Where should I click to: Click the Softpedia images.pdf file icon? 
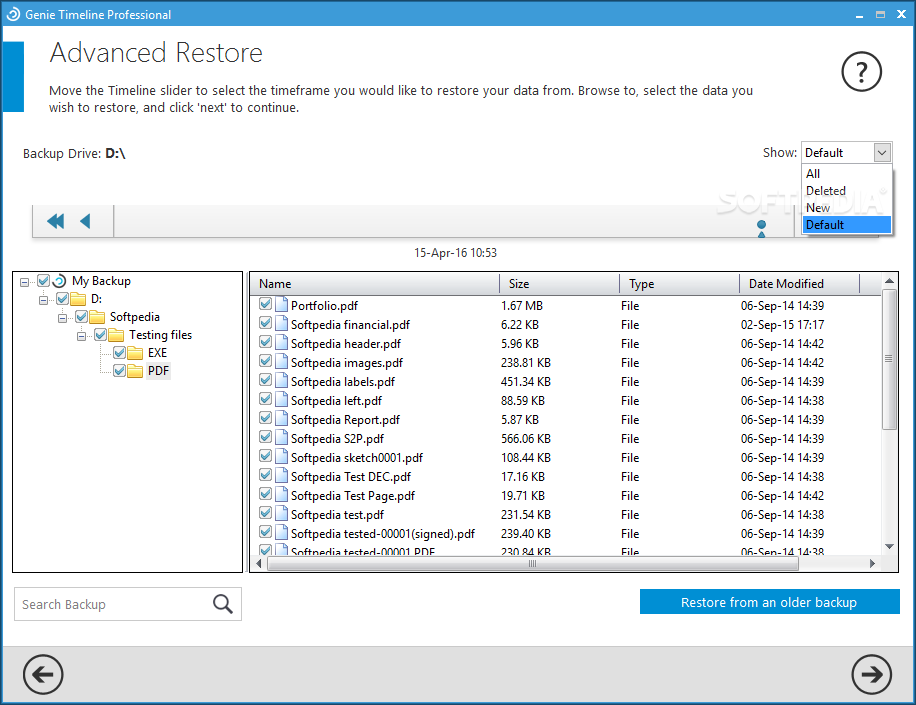tap(281, 362)
